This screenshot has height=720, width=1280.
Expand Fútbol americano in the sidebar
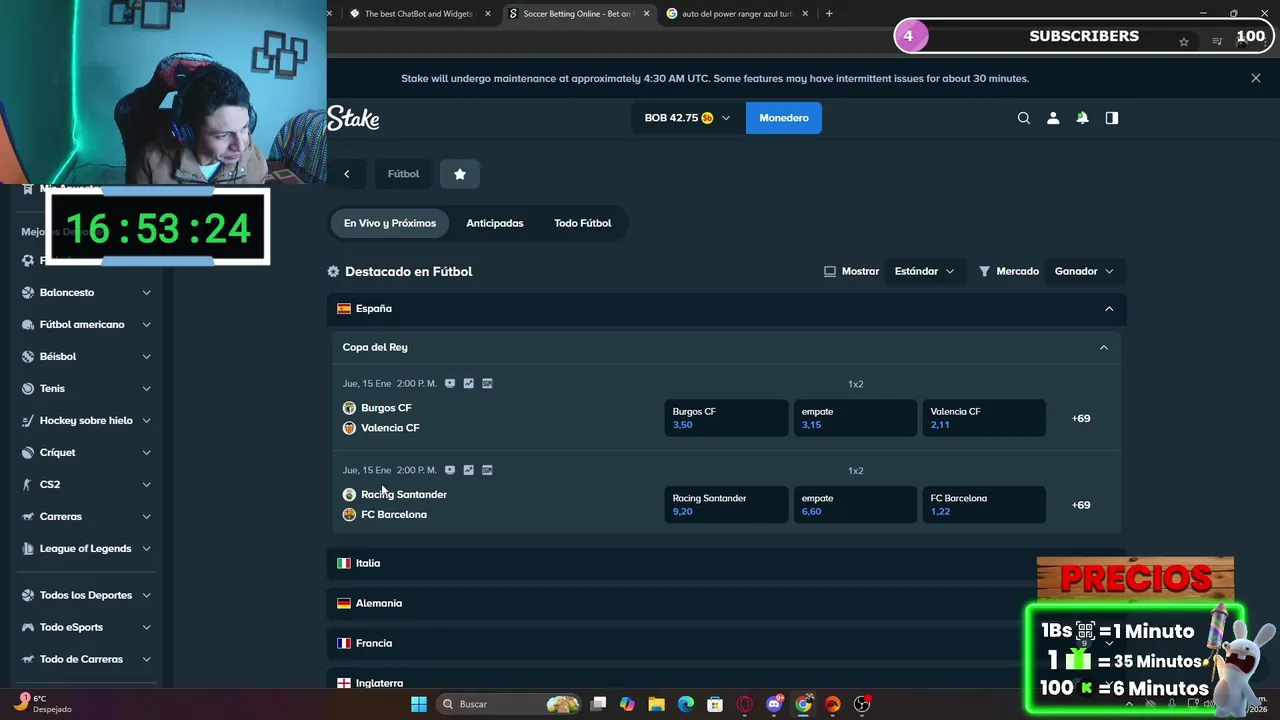(x=146, y=325)
